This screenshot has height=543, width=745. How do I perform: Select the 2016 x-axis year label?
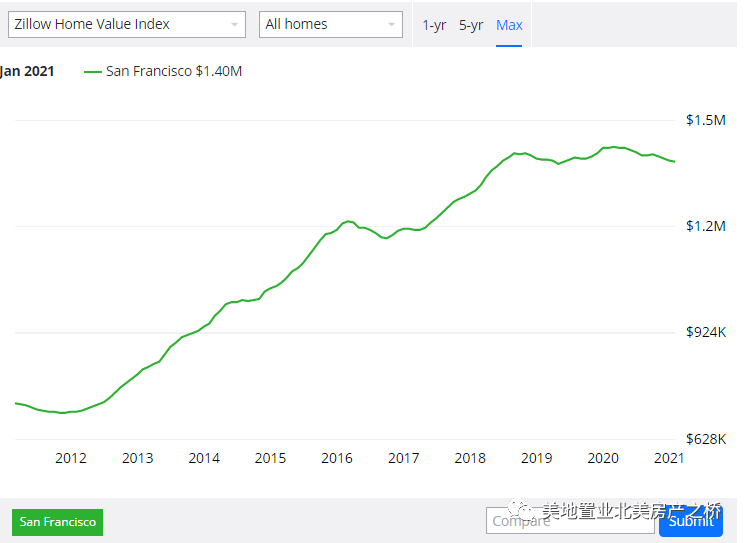[337, 458]
